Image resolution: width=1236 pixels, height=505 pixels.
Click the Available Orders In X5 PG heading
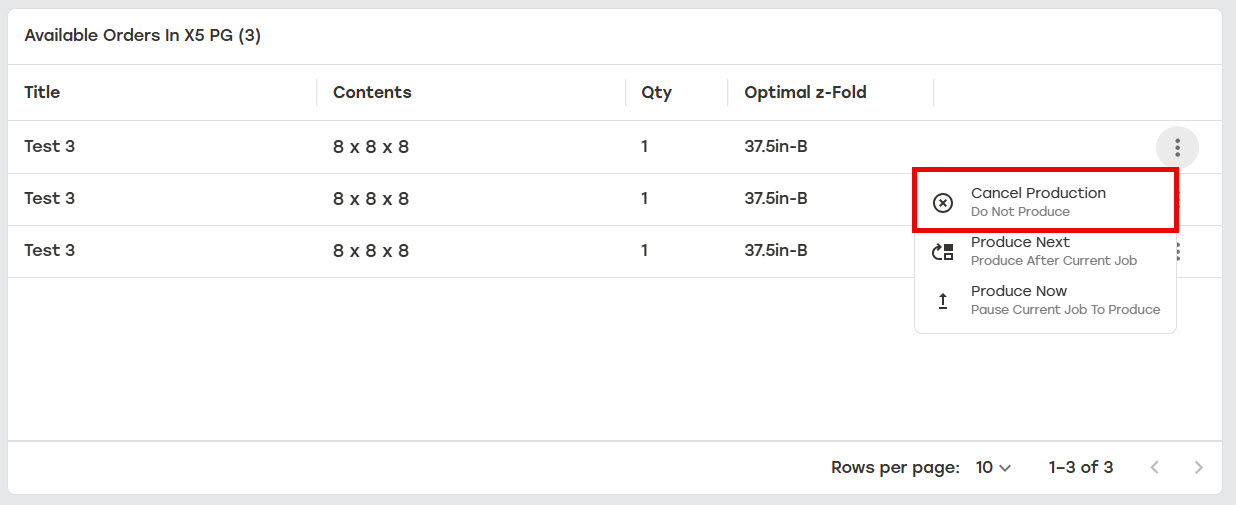(x=142, y=36)
